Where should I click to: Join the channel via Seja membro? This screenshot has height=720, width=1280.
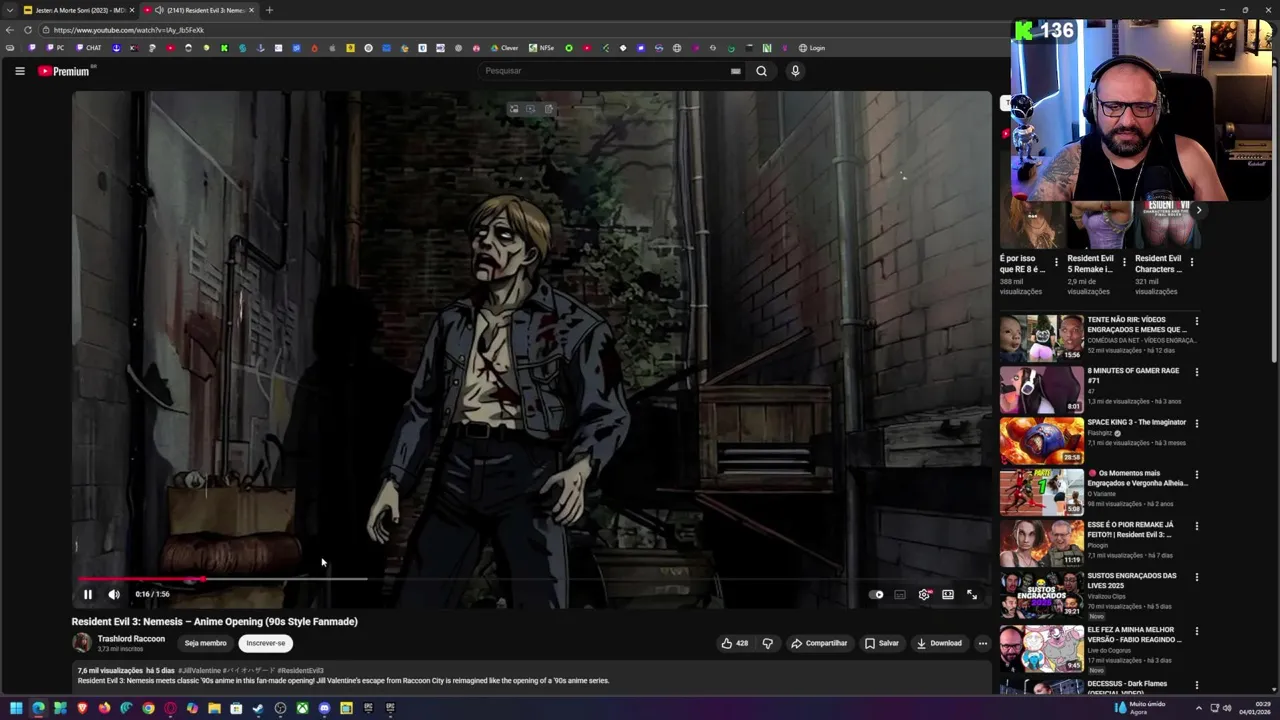click(205, 643)
